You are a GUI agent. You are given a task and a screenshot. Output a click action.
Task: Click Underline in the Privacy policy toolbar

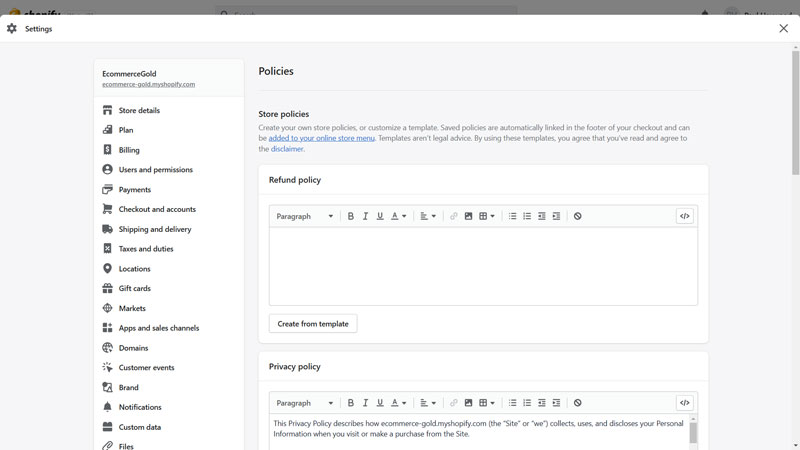[x=380, y=403]
